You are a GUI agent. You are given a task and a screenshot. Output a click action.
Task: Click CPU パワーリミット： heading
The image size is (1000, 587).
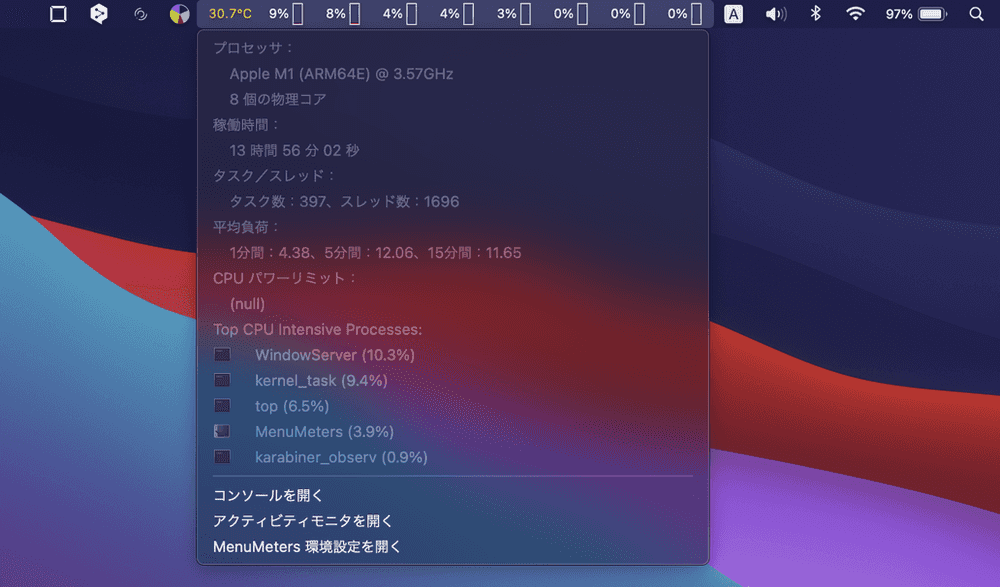(284, 278)
